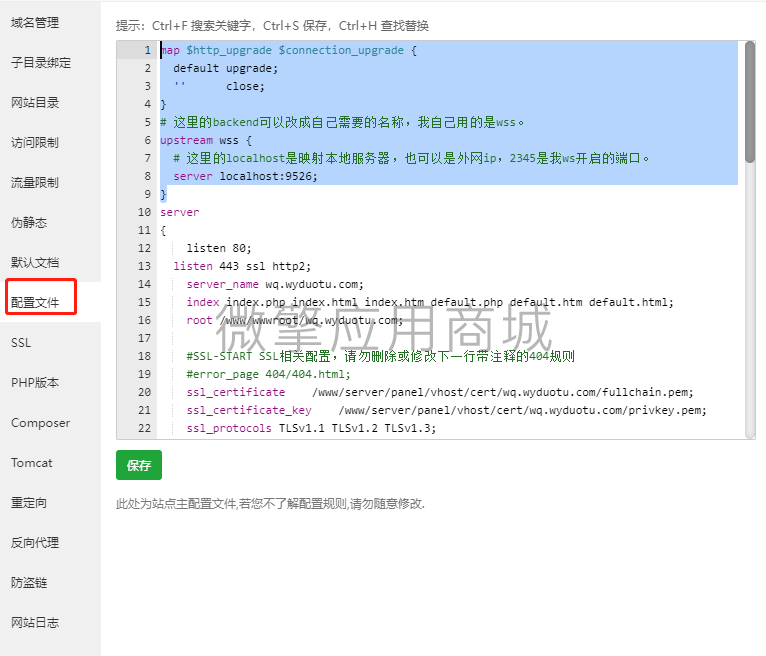Open the 访问限制 tab
This screenshot has height=656, width=766.
tap(35, 143)
